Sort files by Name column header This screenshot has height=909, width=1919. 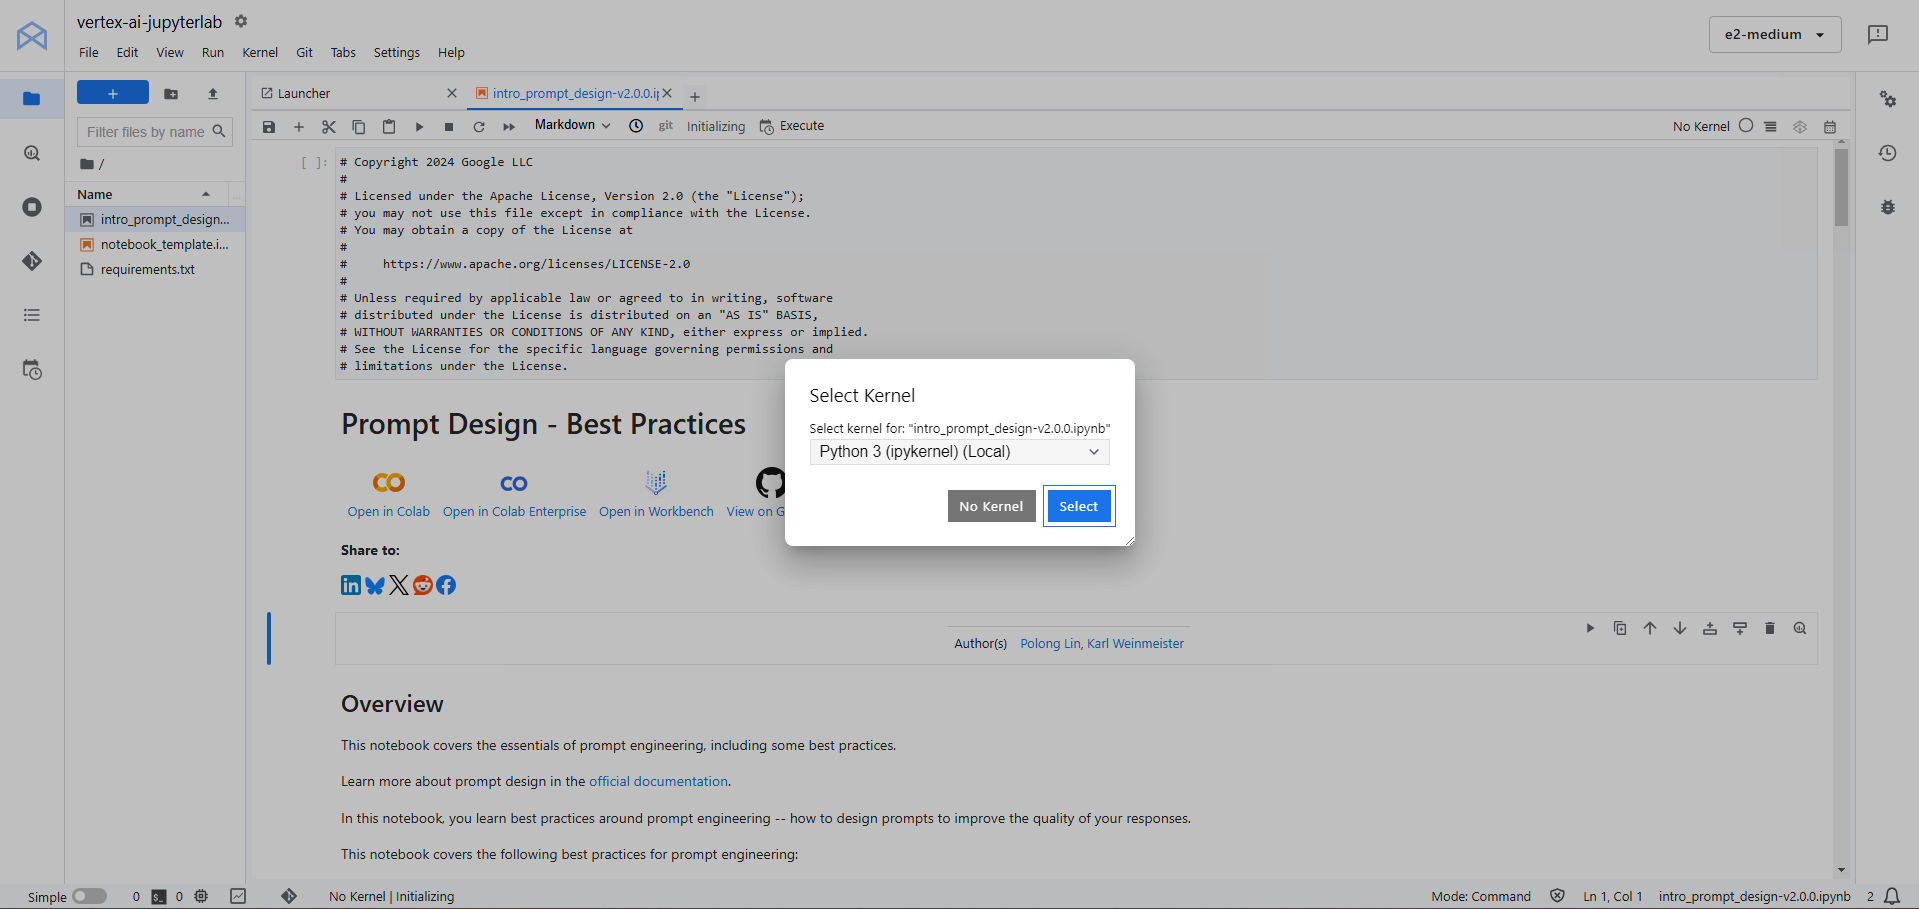(146, 194)
